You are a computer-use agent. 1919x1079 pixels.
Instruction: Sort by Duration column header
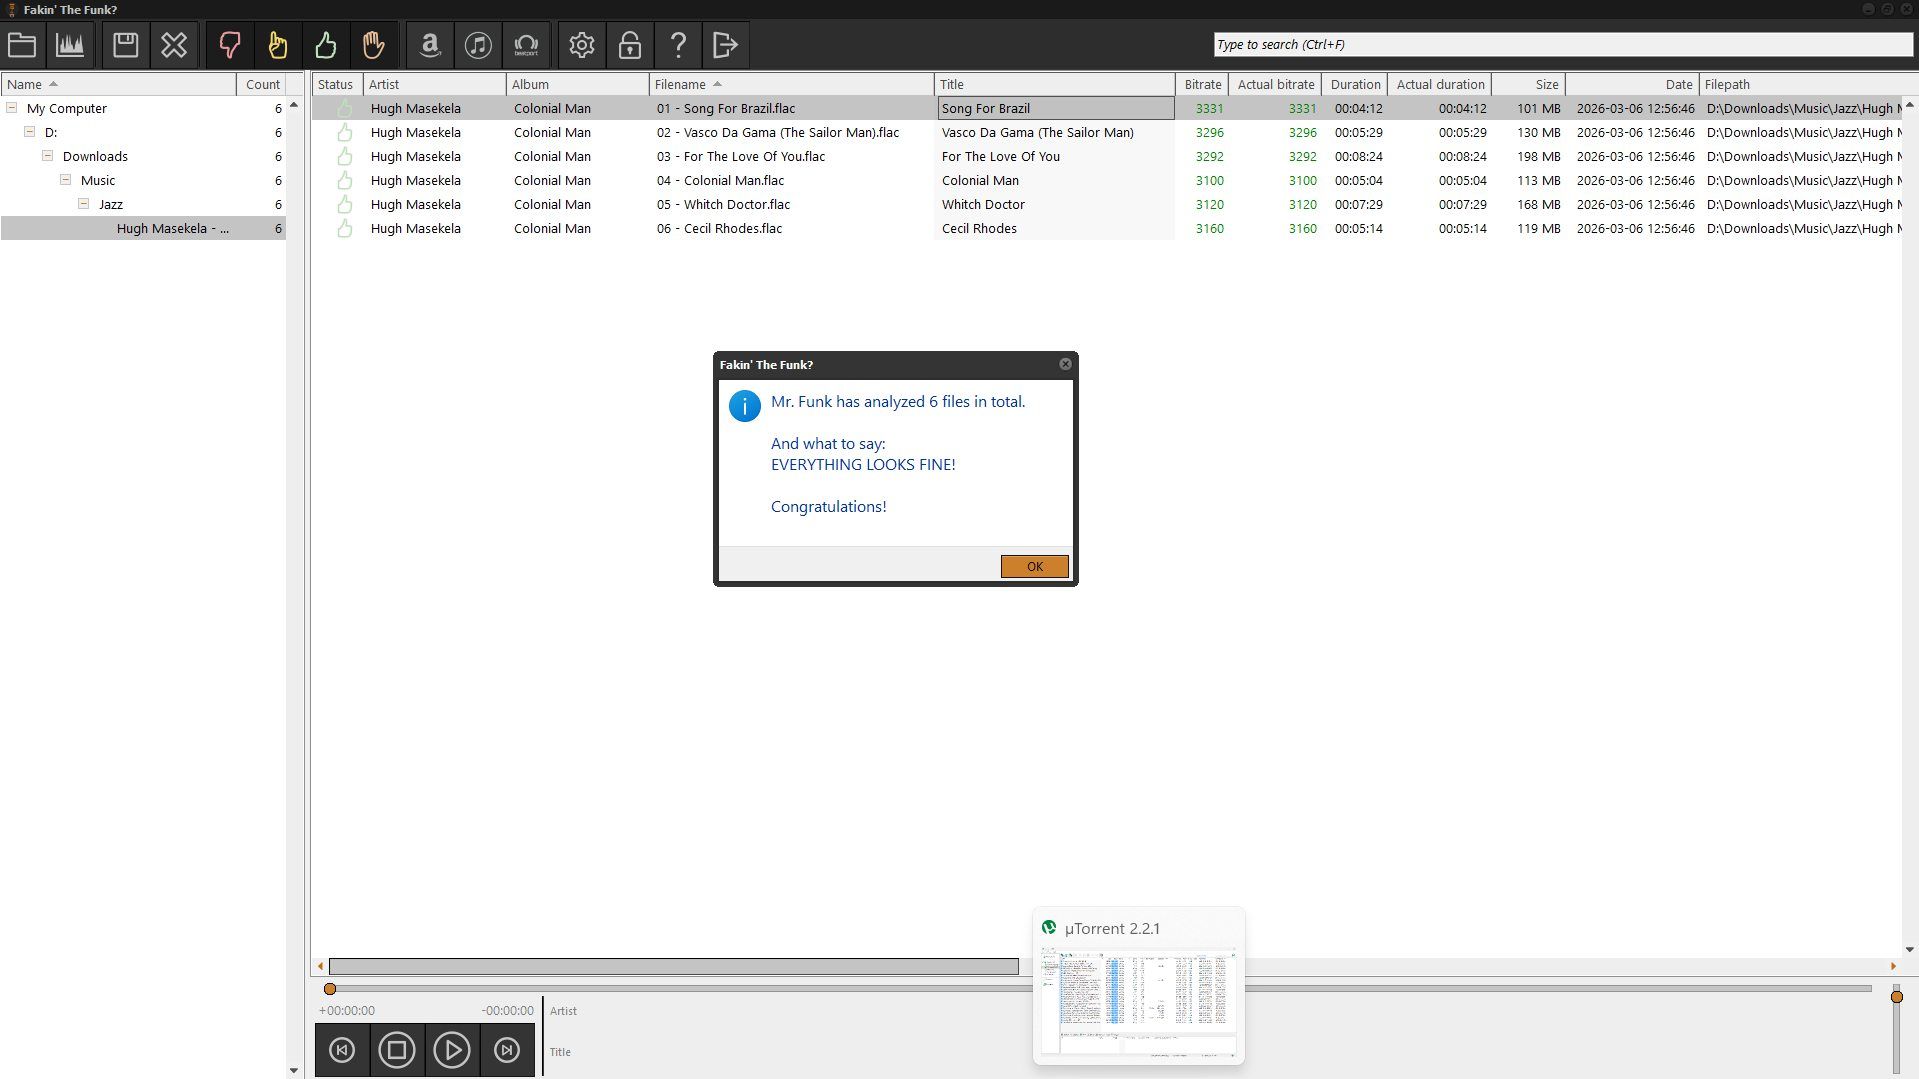pos(1355,85)
